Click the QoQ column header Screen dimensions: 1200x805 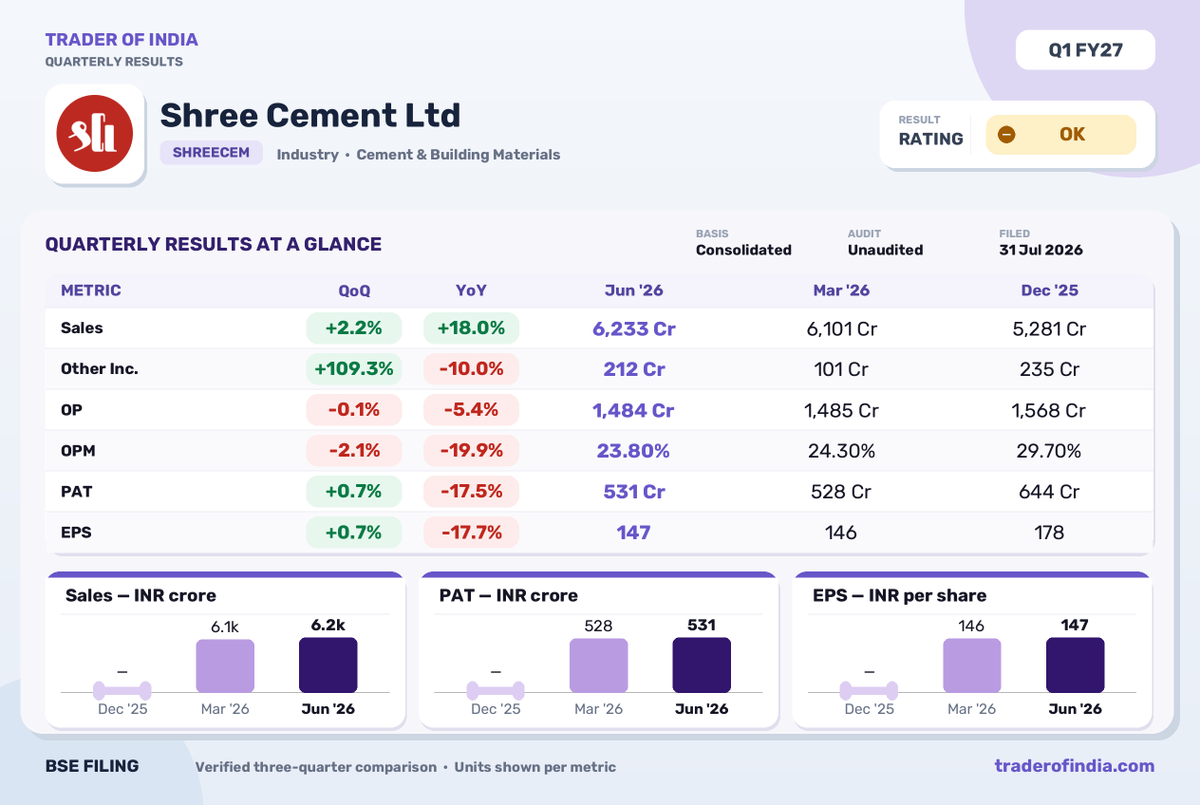coord(354,291)
